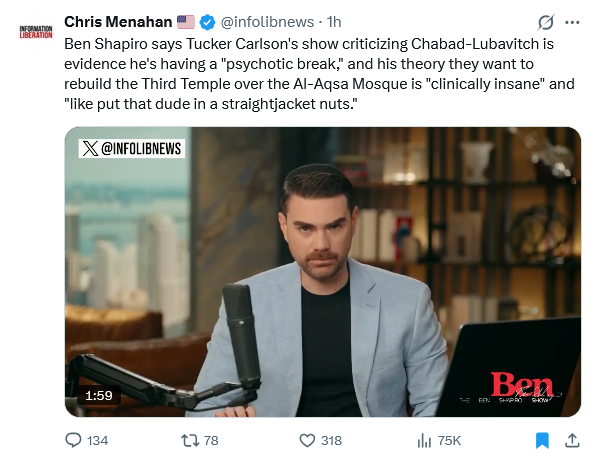598x462 pixels.
Task: Click the share upload arrow icon
Action: click(x=572, y=440)
